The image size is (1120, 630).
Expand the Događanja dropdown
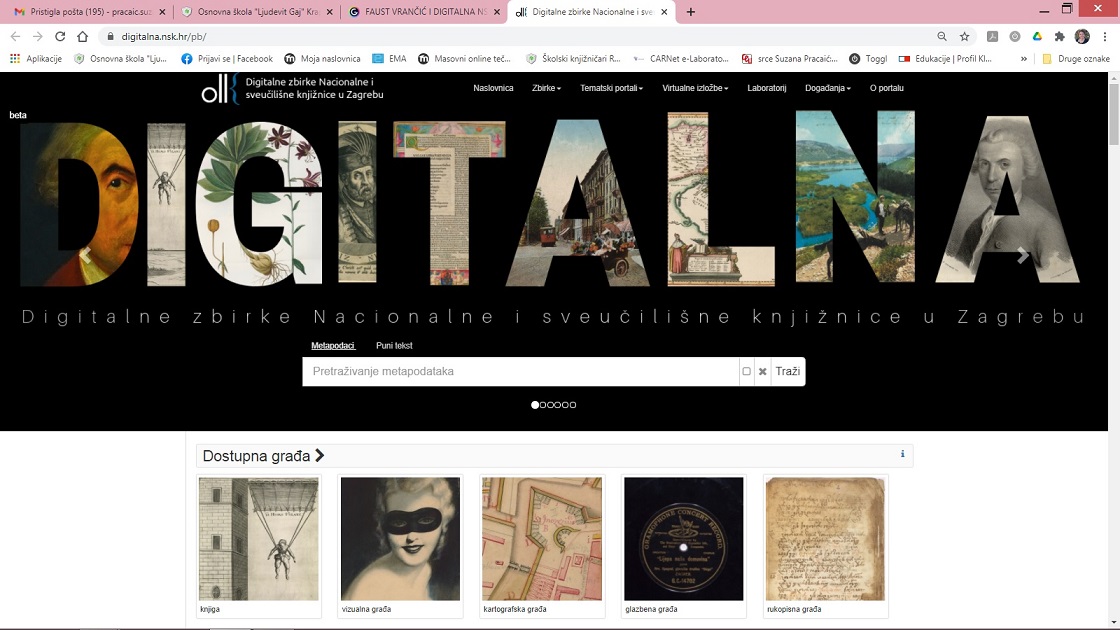pyautogui.click(x=828, y=88)
